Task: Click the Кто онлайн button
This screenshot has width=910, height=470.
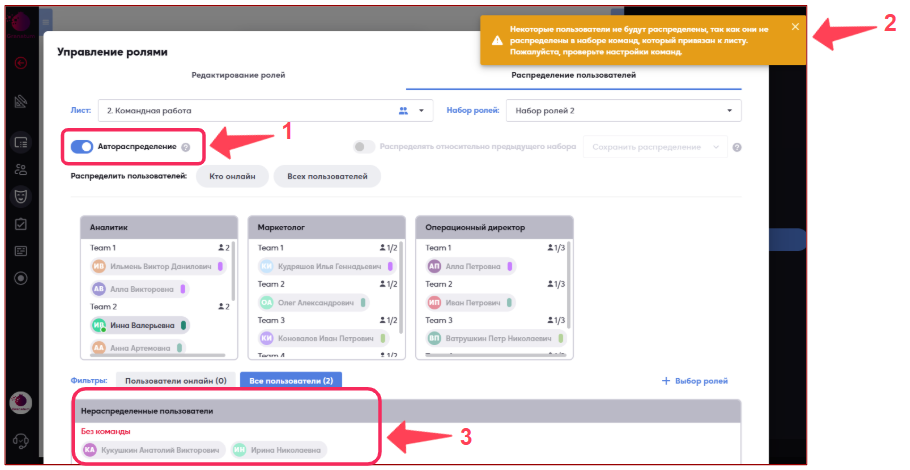Action: click(x=232, y=177)
